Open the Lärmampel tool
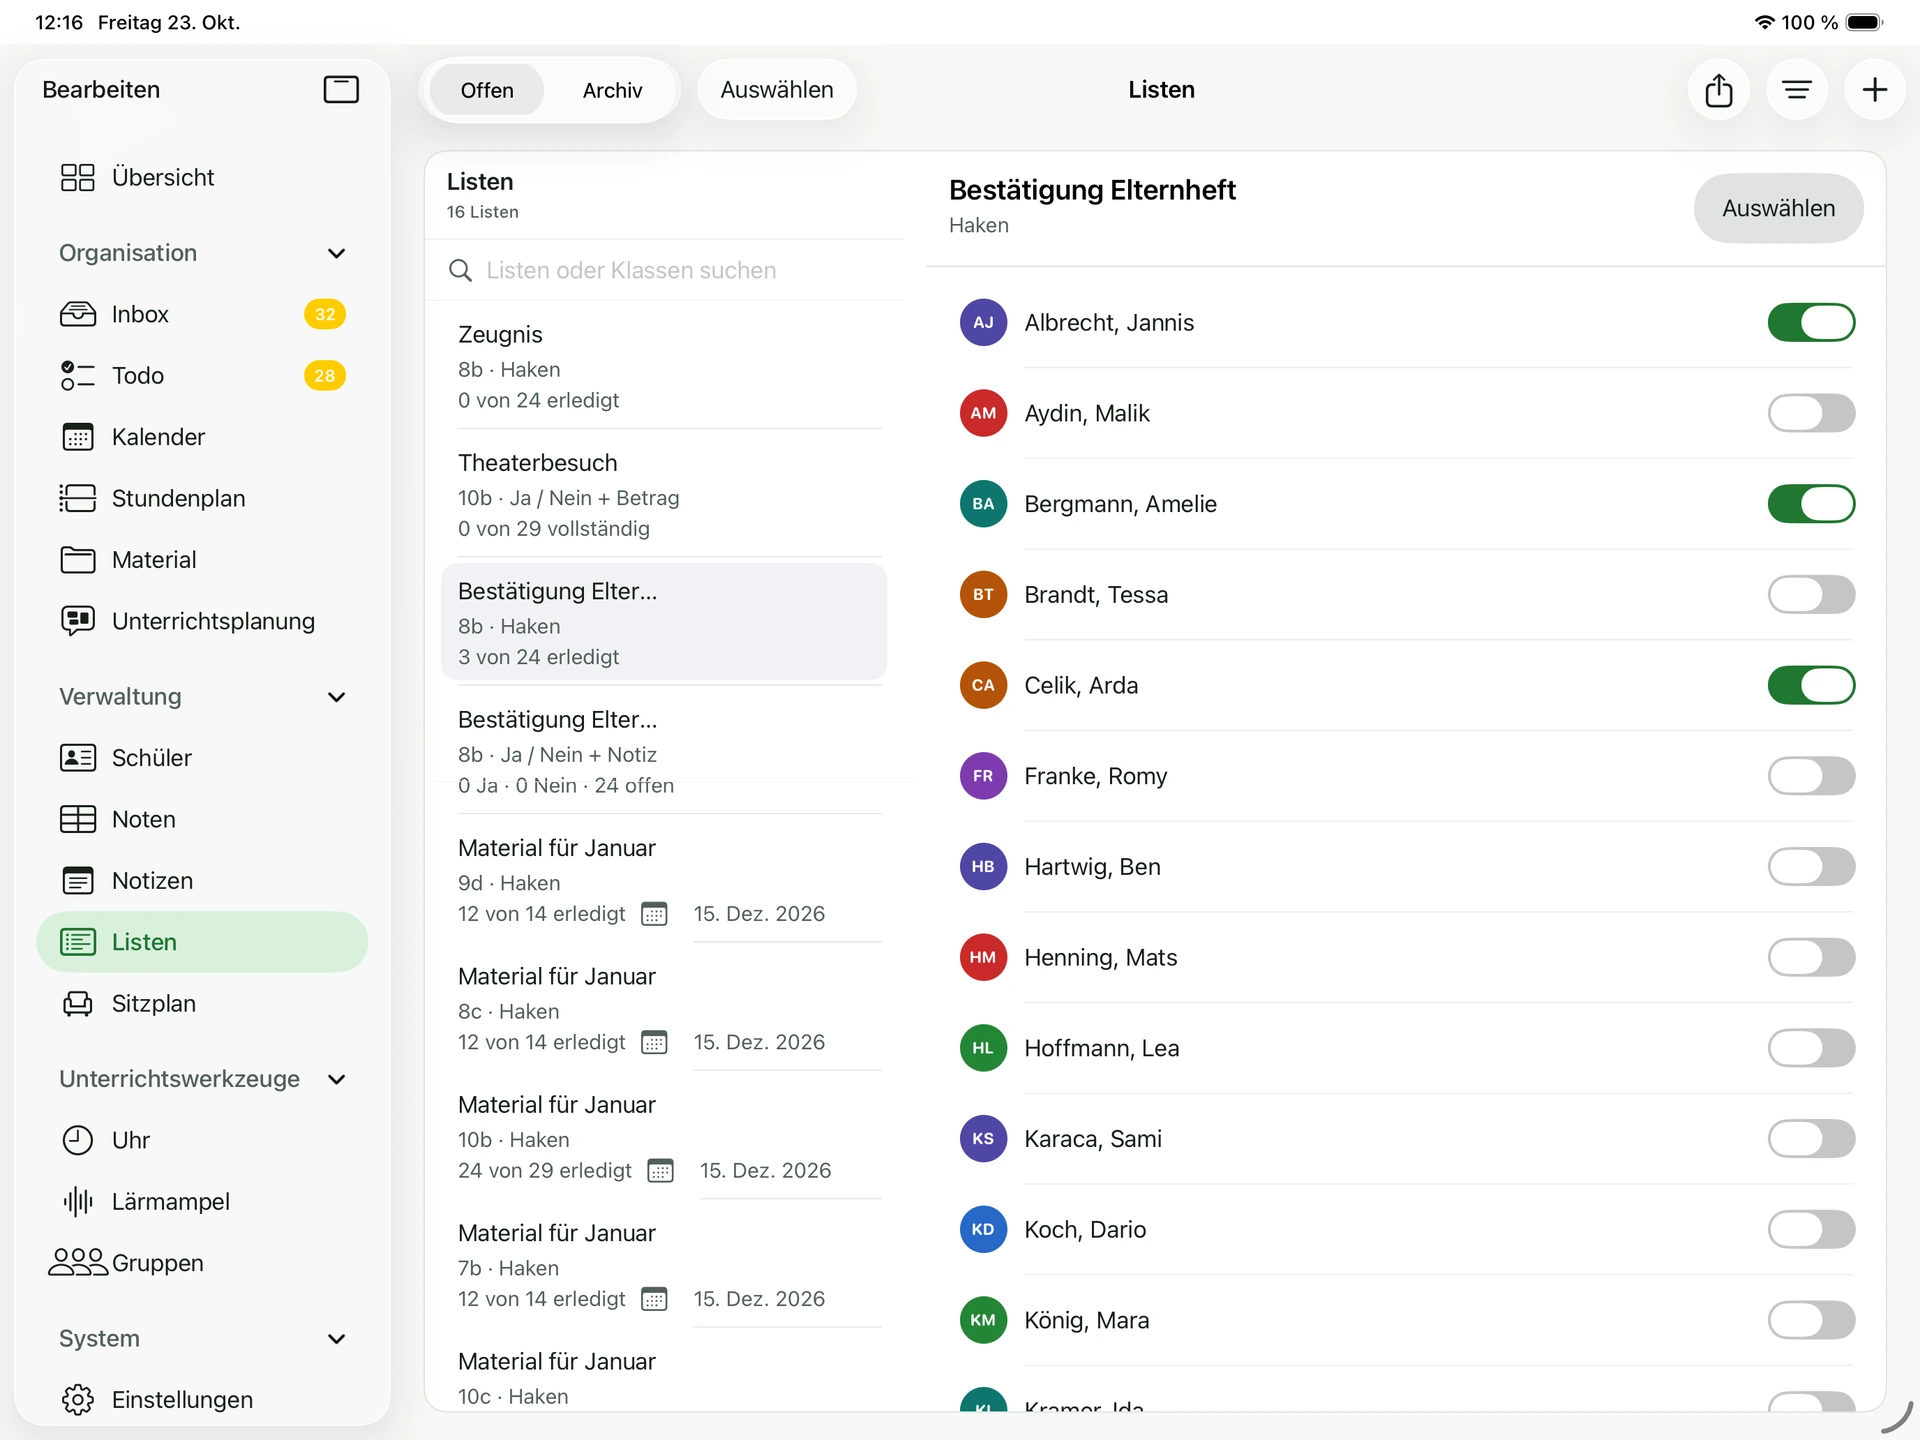1920x1440 pixels. [x=202, y=1201]
